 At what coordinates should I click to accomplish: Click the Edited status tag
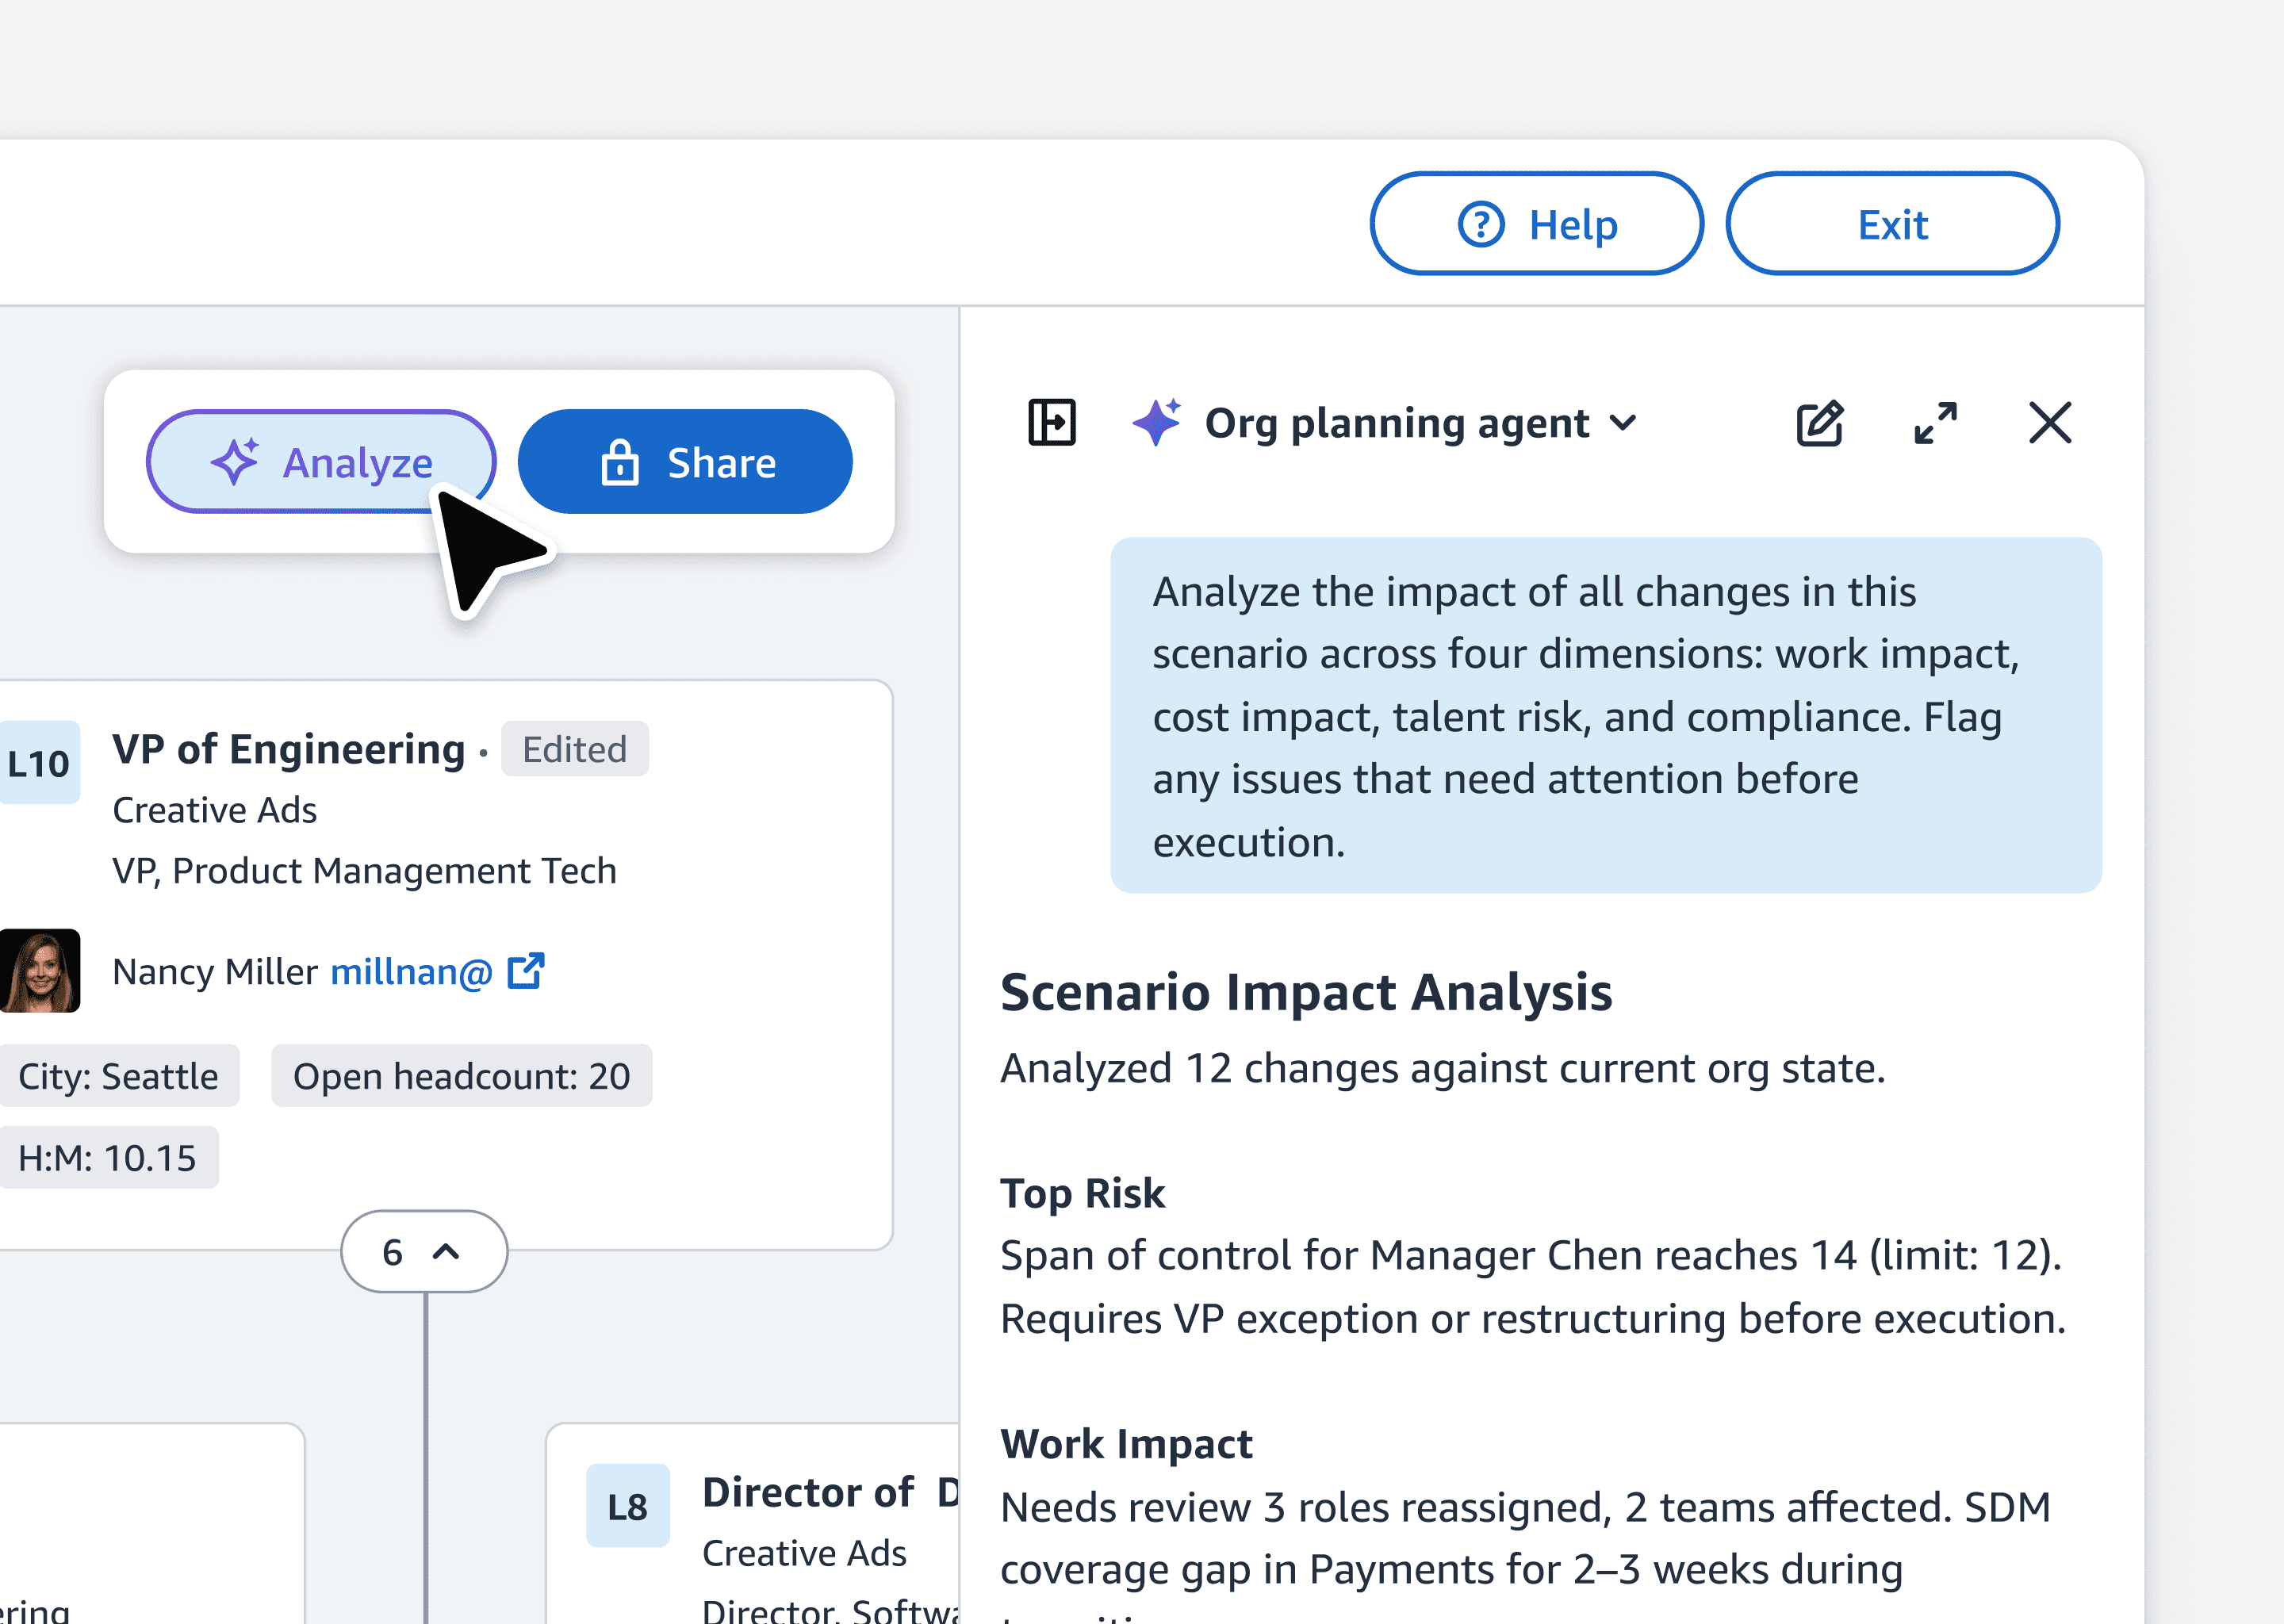point(574,749)
